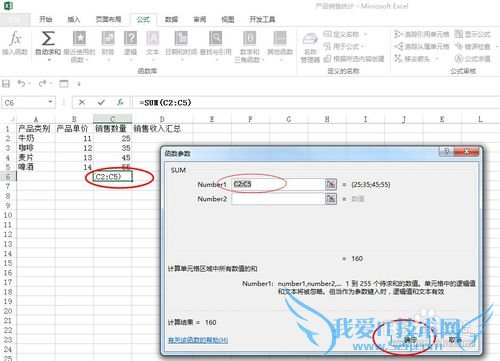Switch to the 插入 (Insert) tab
The height and width of the screenshot is (361, 500).
tap(74, 19)
